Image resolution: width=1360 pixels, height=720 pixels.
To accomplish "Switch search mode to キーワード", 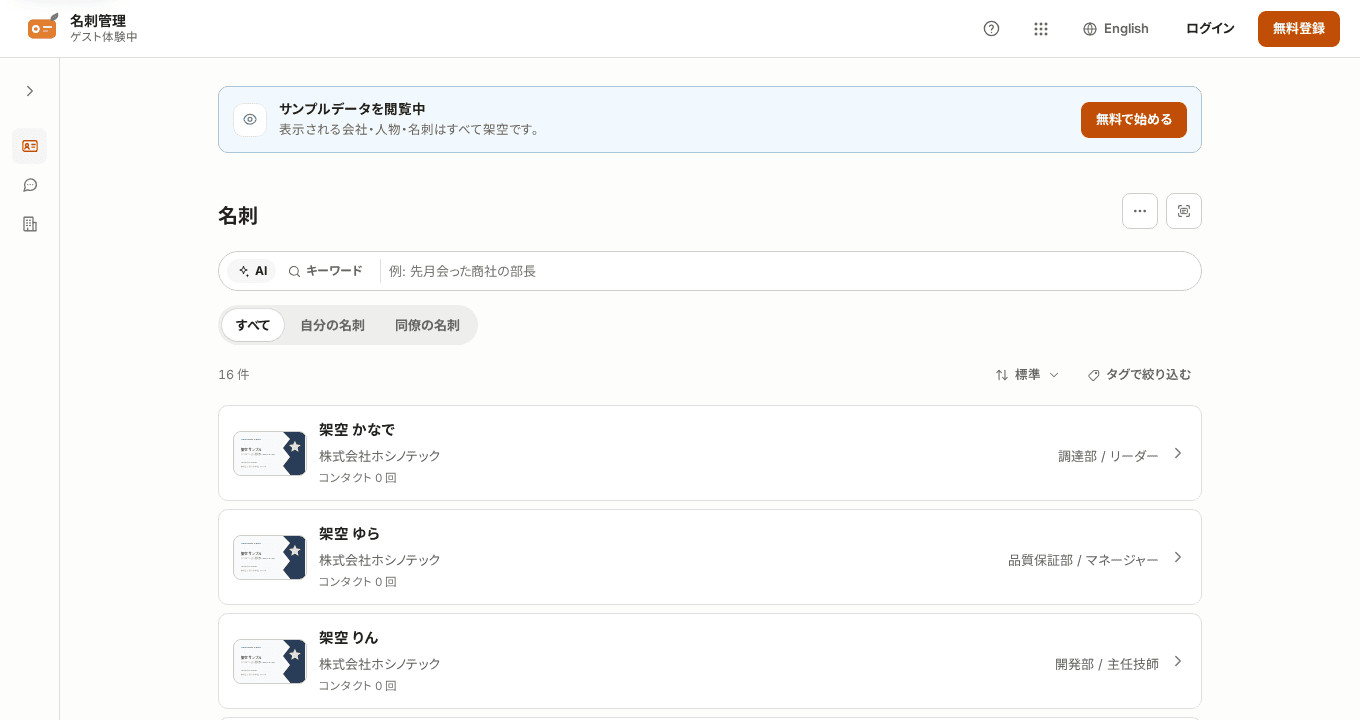I will point(325,271).
